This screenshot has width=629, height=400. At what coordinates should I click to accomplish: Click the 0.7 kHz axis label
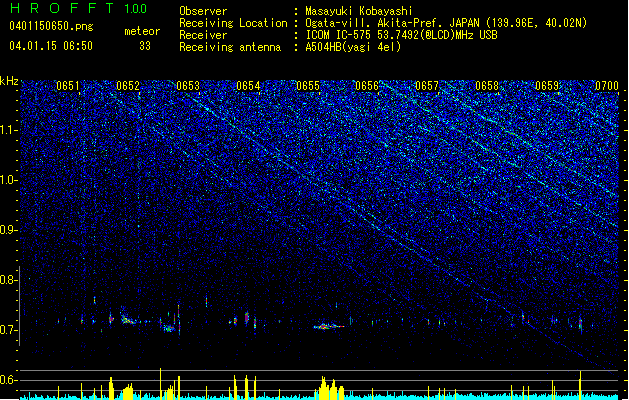click(8, 330)
